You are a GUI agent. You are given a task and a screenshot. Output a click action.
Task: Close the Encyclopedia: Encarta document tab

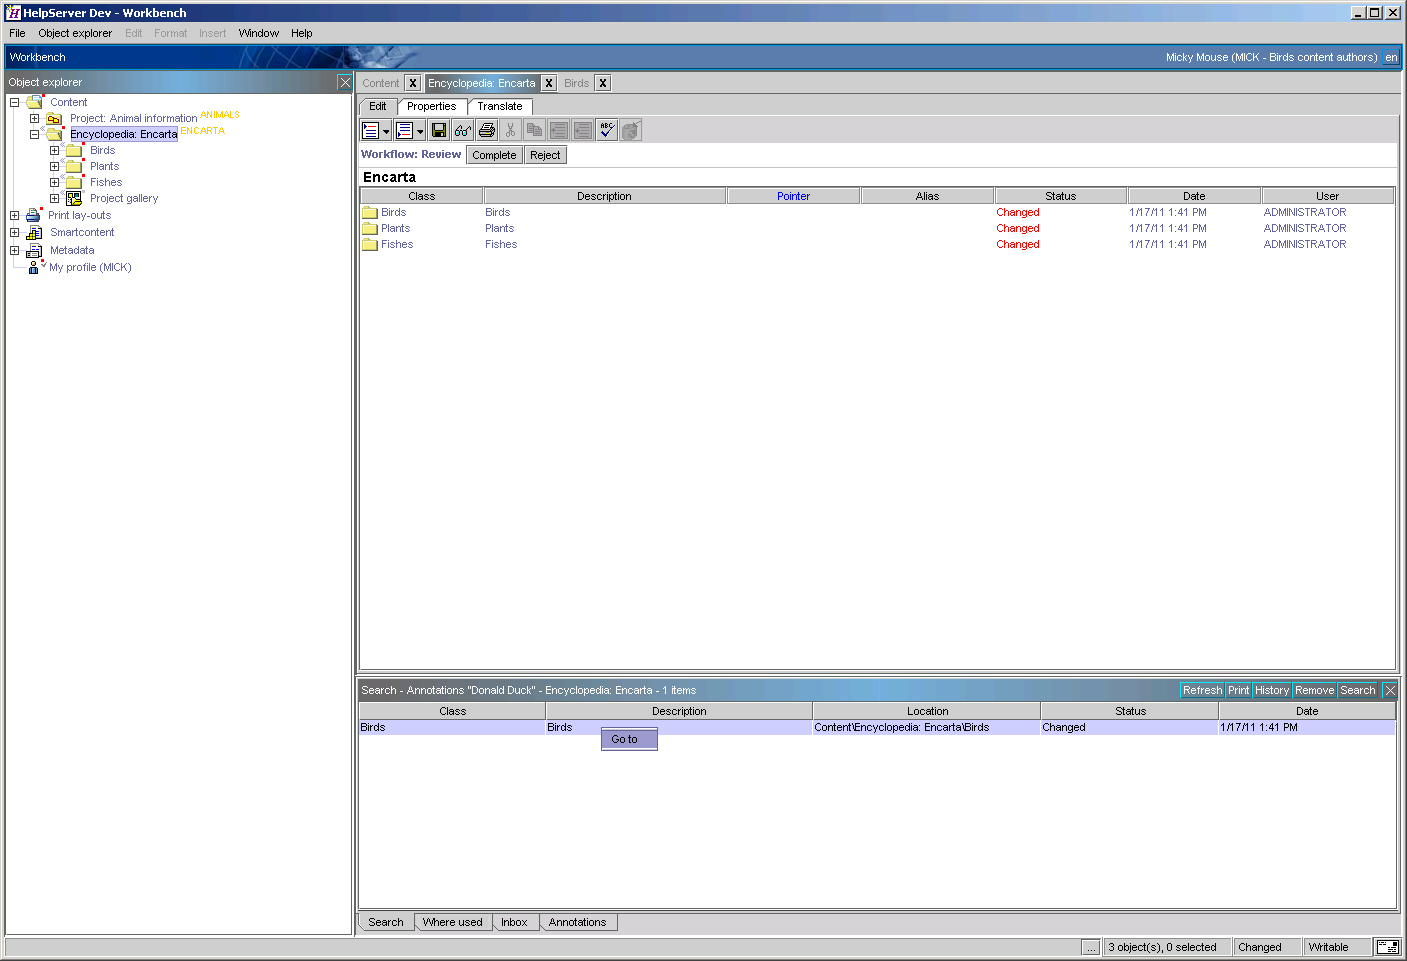(549, 83)
